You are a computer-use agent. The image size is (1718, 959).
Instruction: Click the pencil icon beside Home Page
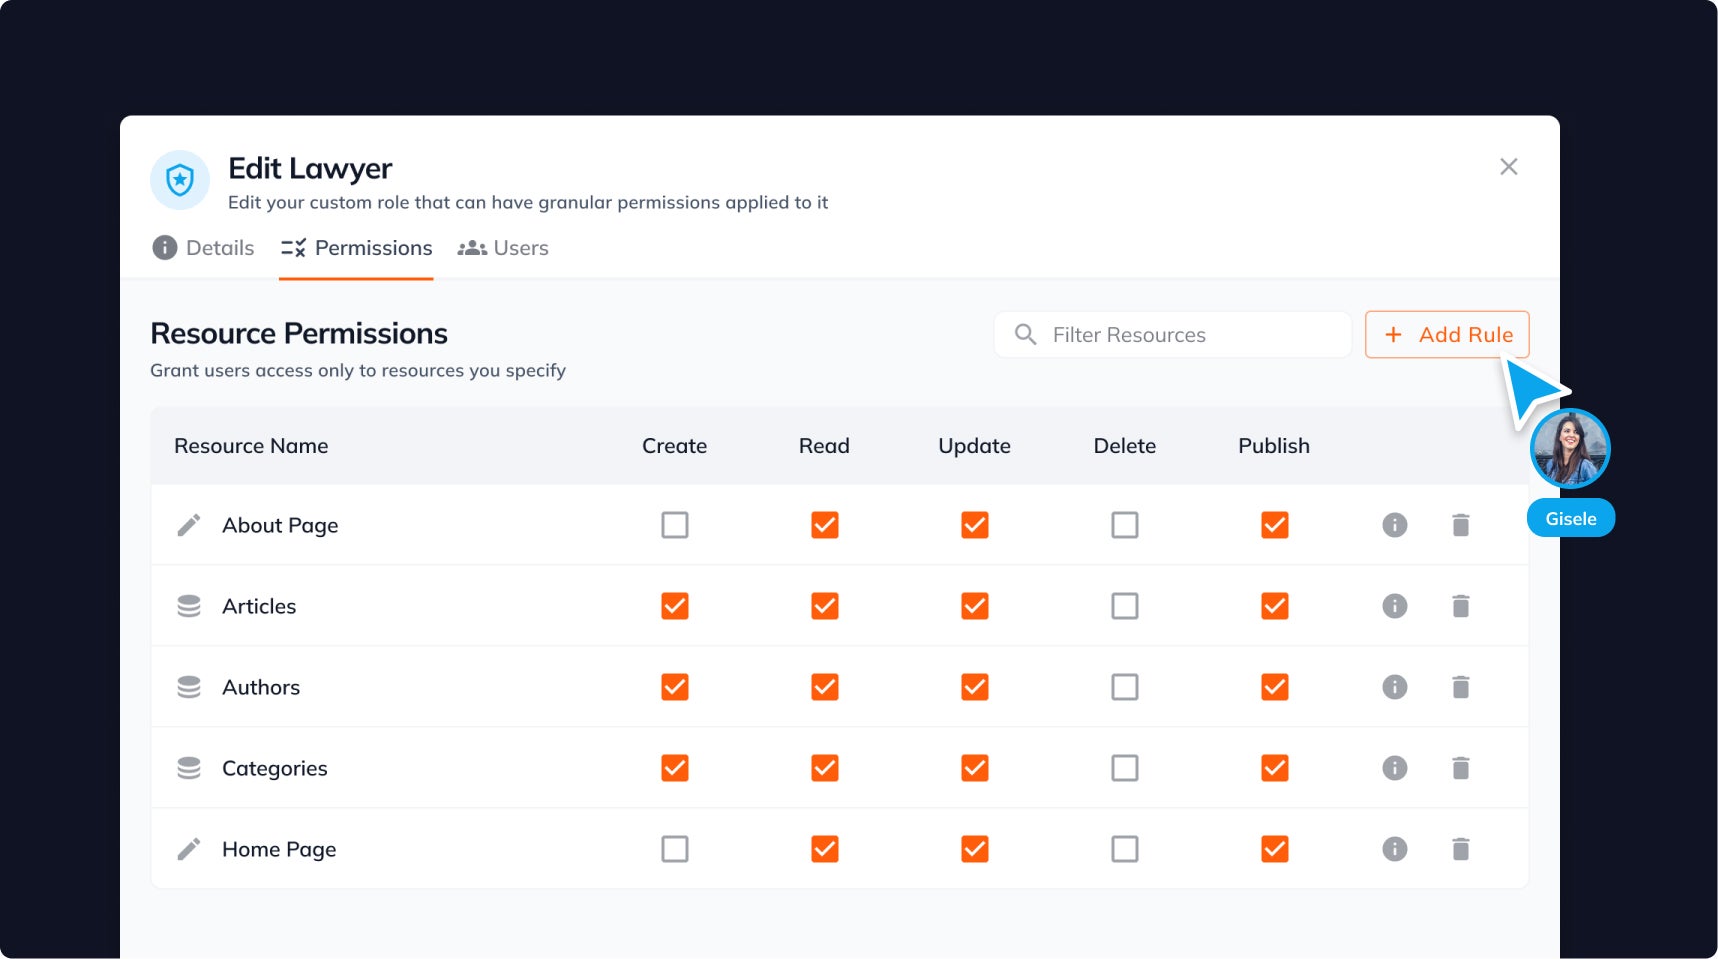click(x=189, y=849)
